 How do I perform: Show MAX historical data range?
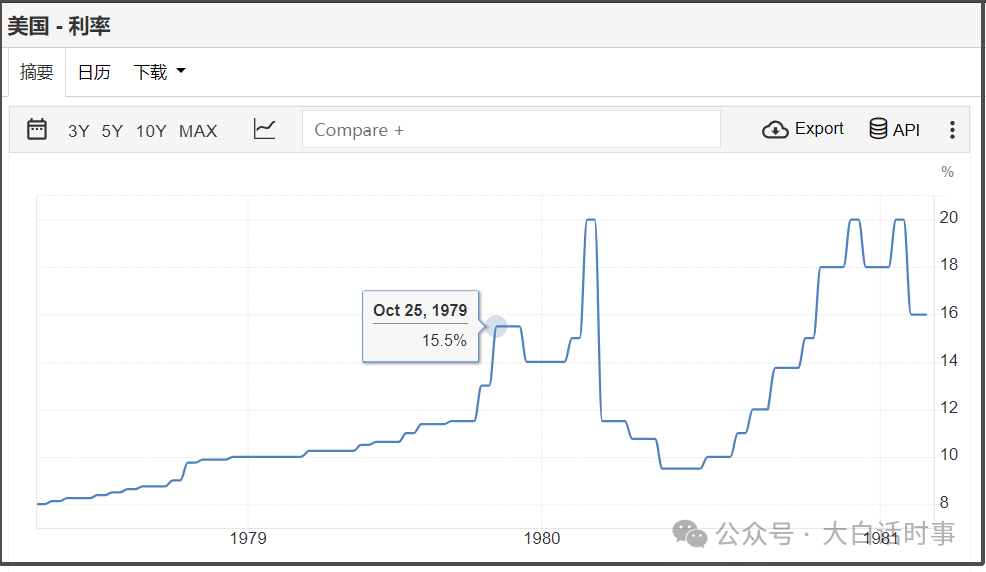click(198, 130)
